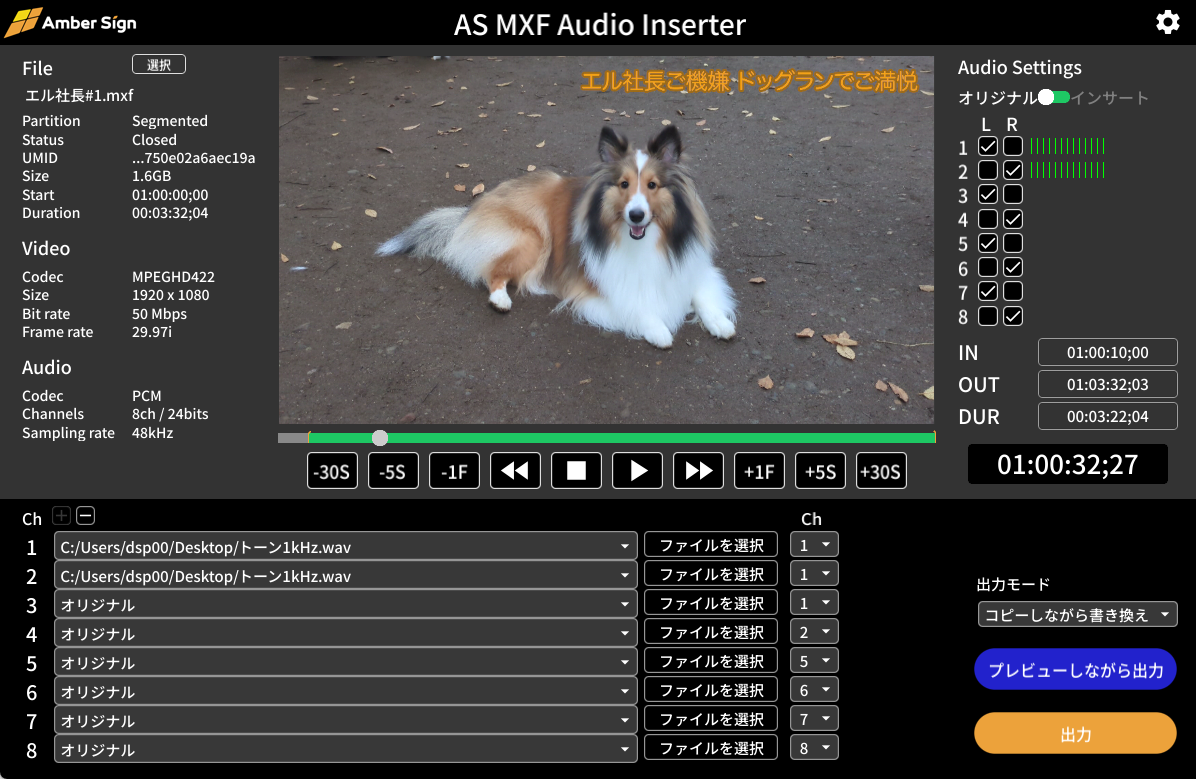Image resolution: width=1196 pixels, height=779 pixels.
Task: Click the orange 出力 button
Action: (1075, 734)
